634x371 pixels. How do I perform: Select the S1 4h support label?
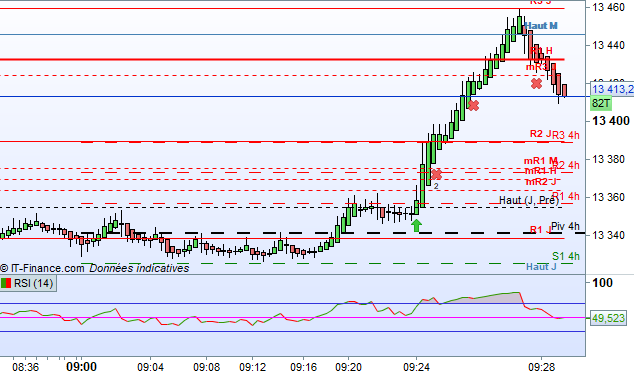pyautogui.click(x=566, y=256)
